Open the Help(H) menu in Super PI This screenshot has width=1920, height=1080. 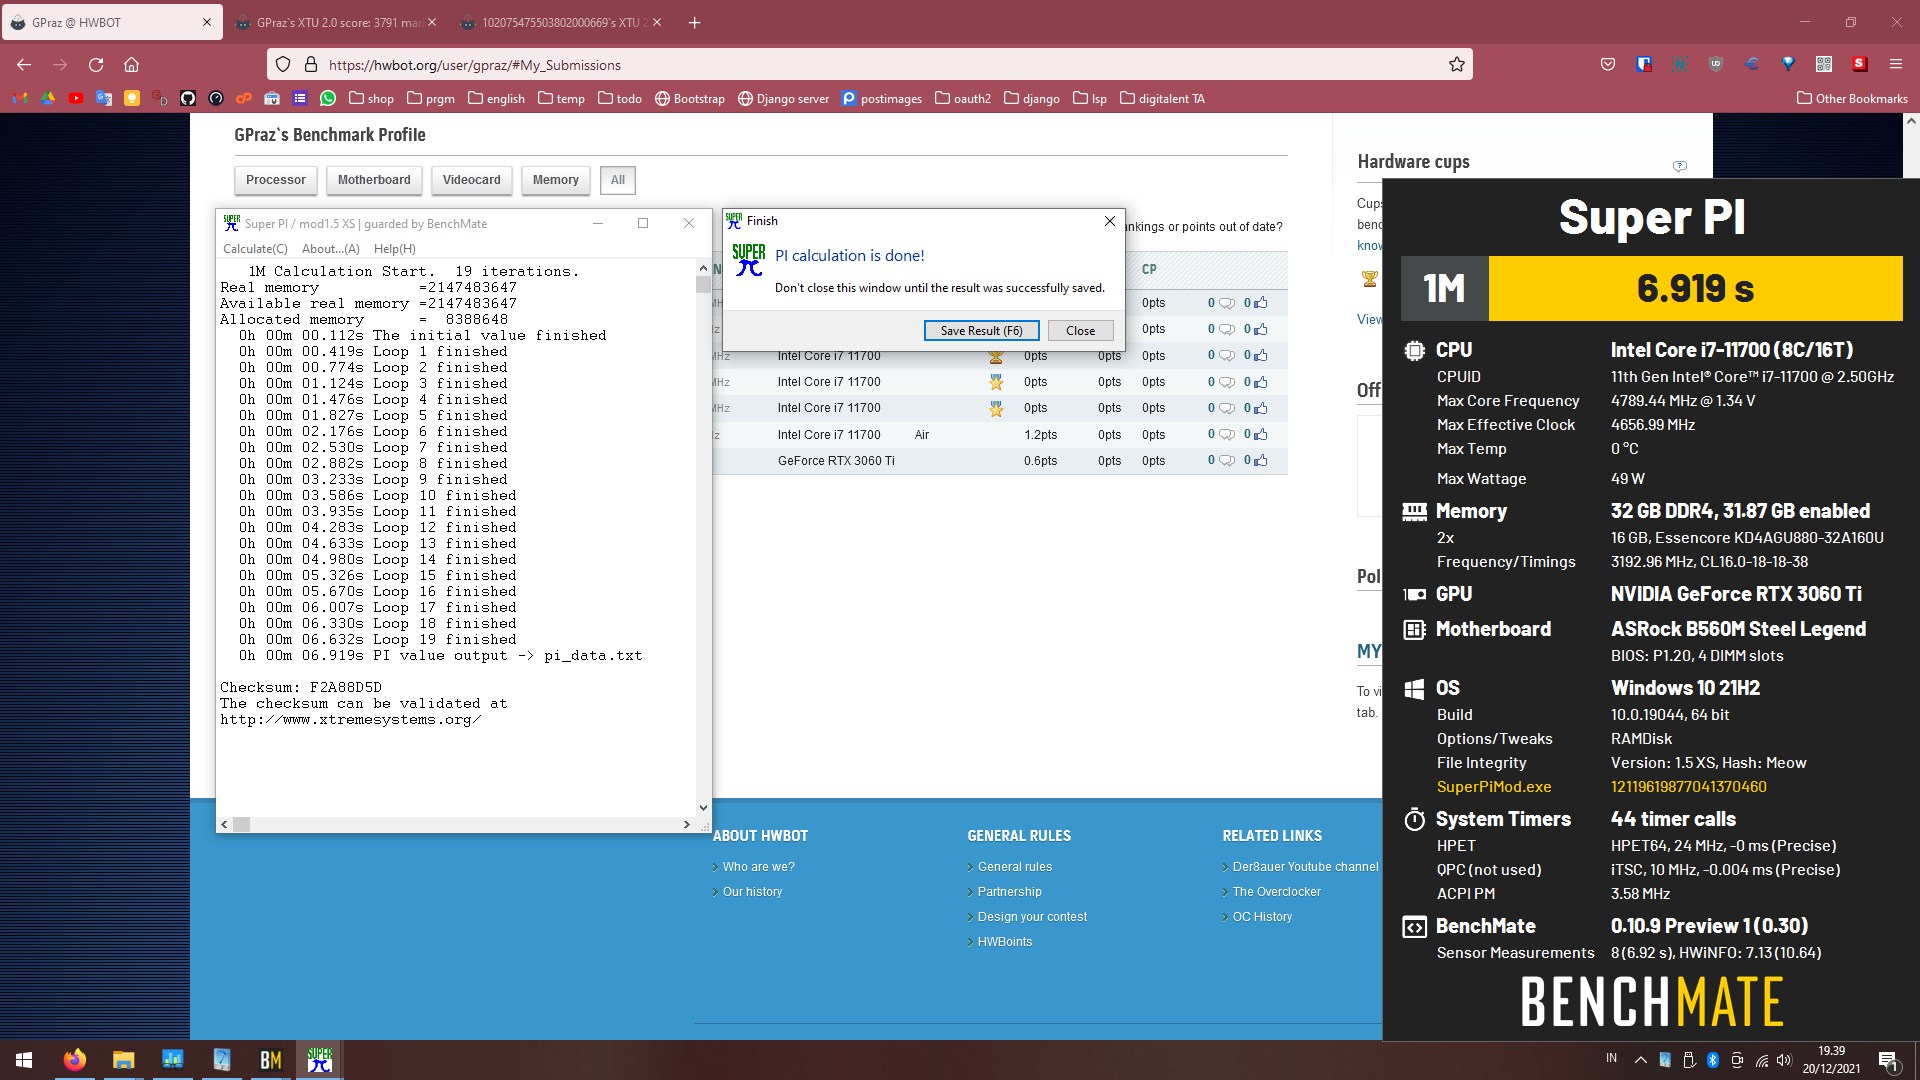point(394,249)
